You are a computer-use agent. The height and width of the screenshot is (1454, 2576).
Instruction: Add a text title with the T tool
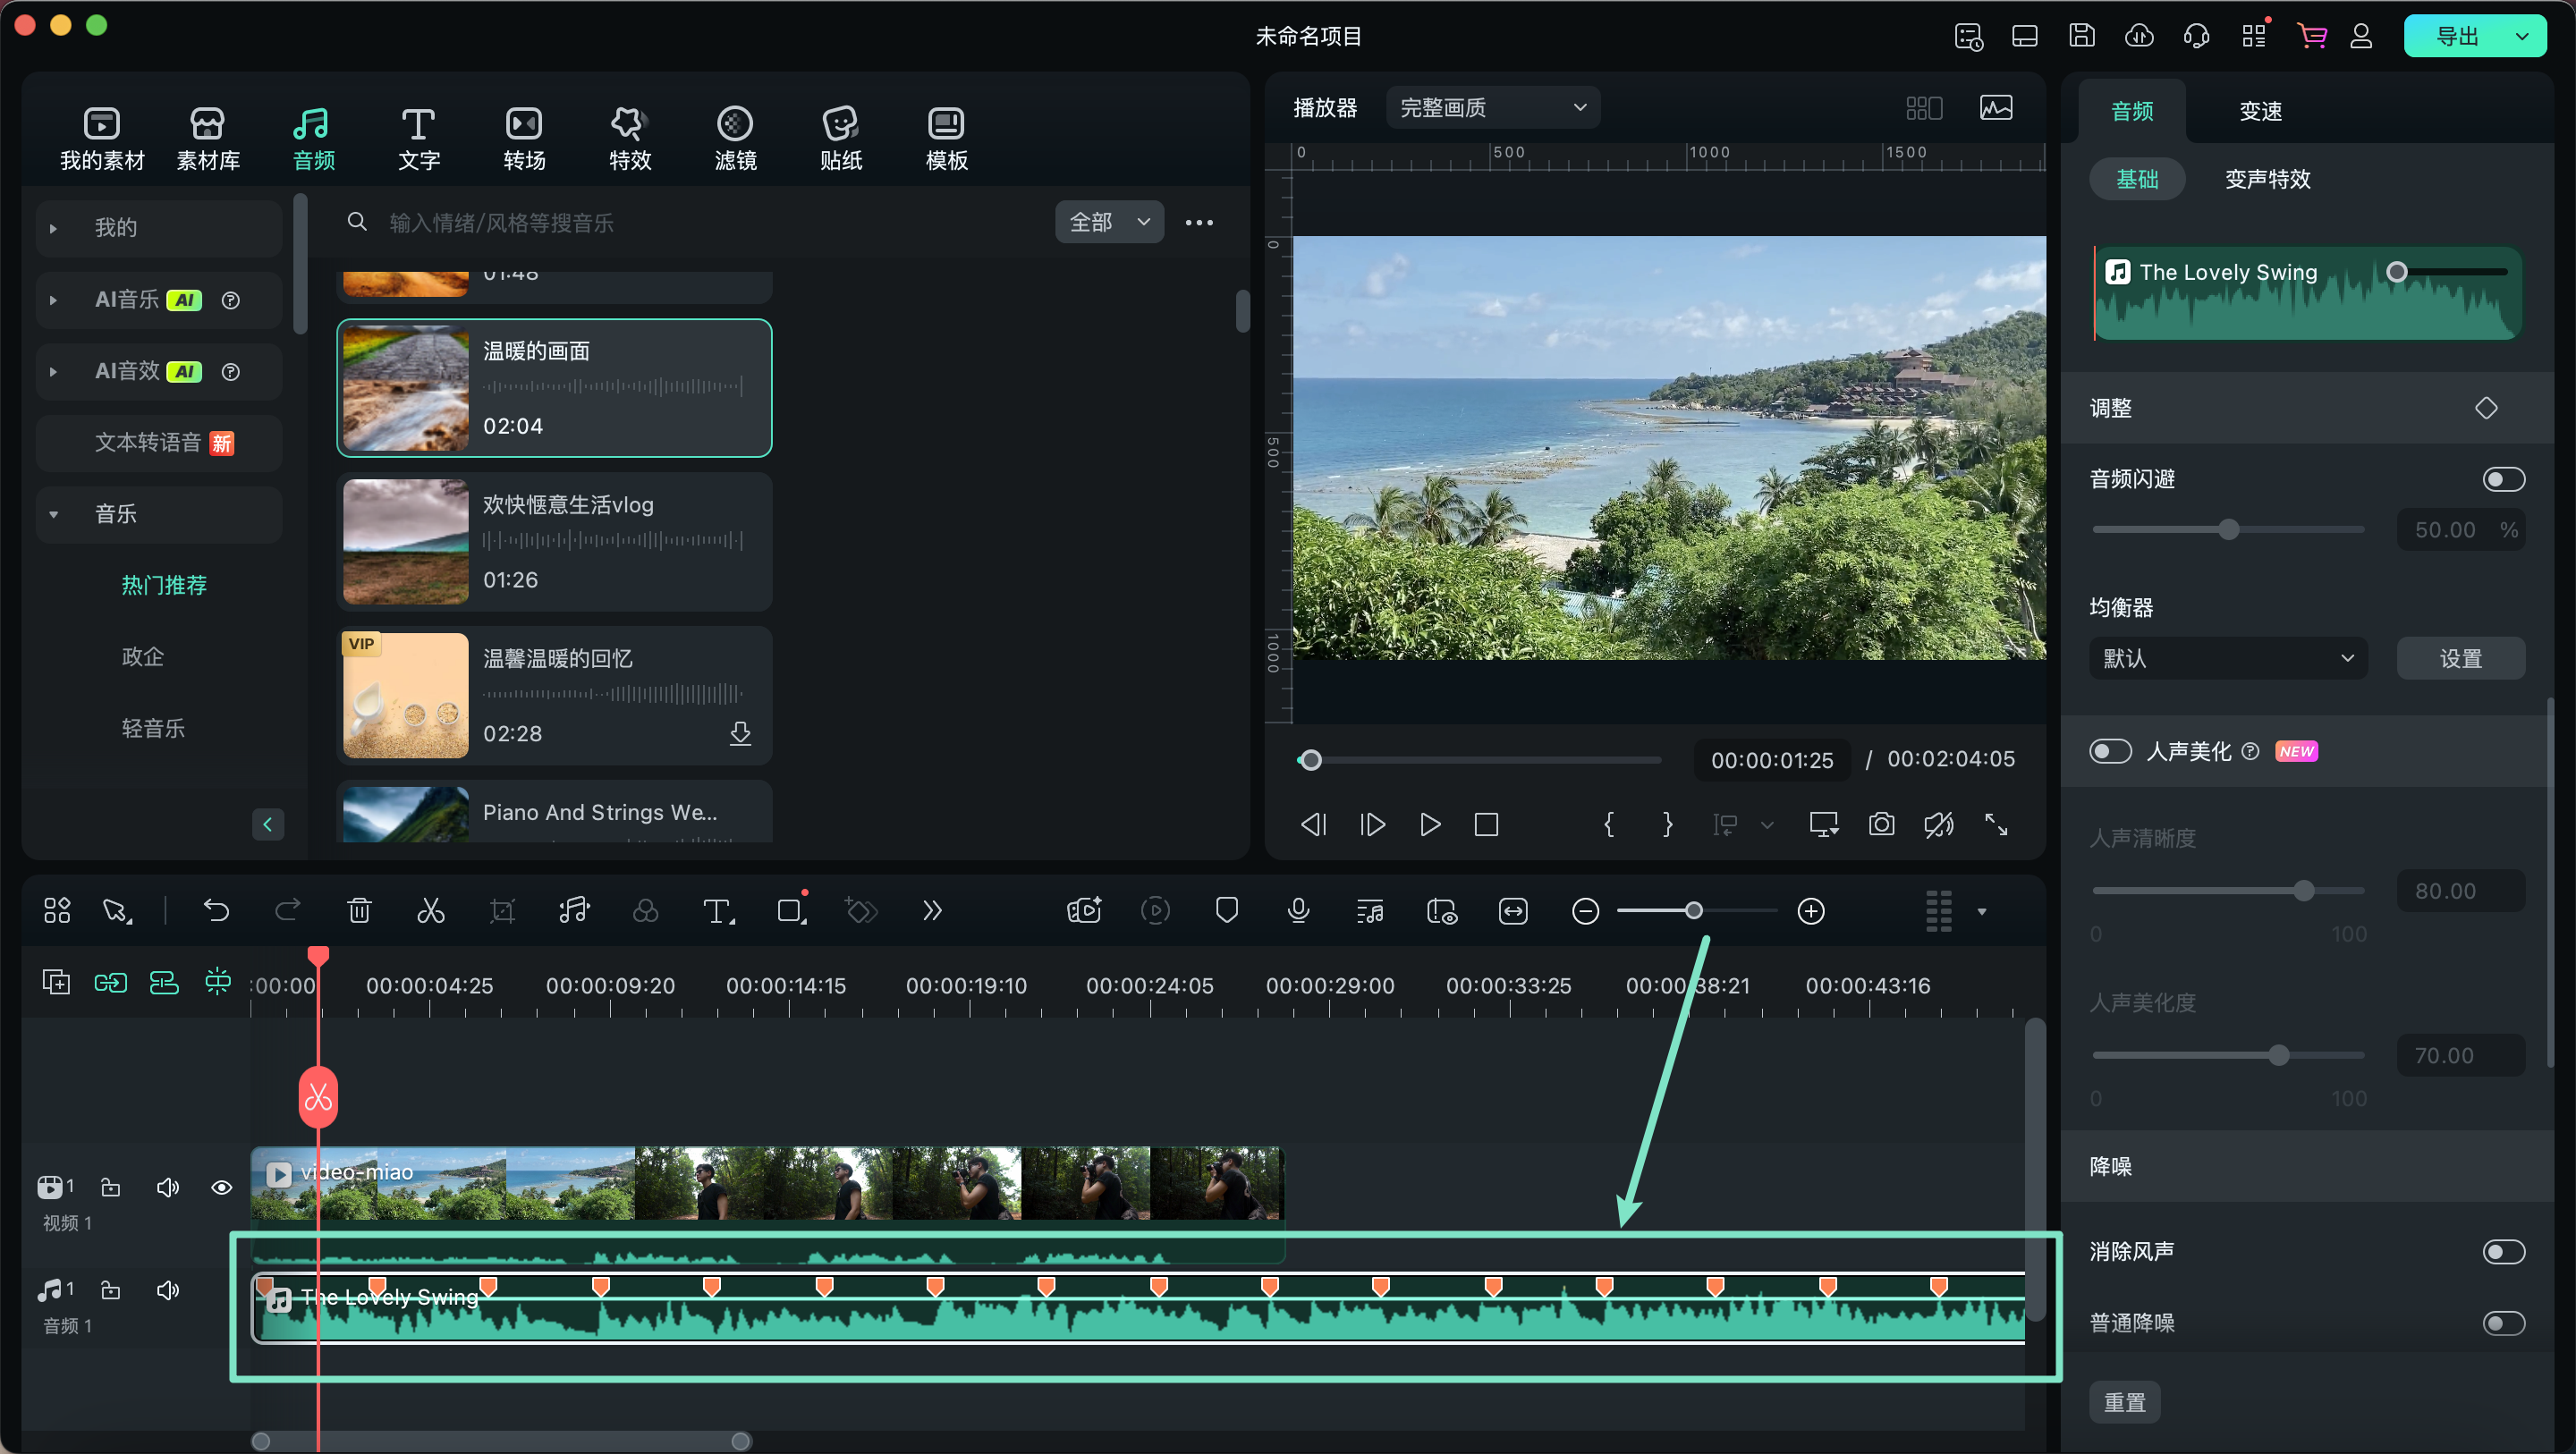click(x=718, y=911)
